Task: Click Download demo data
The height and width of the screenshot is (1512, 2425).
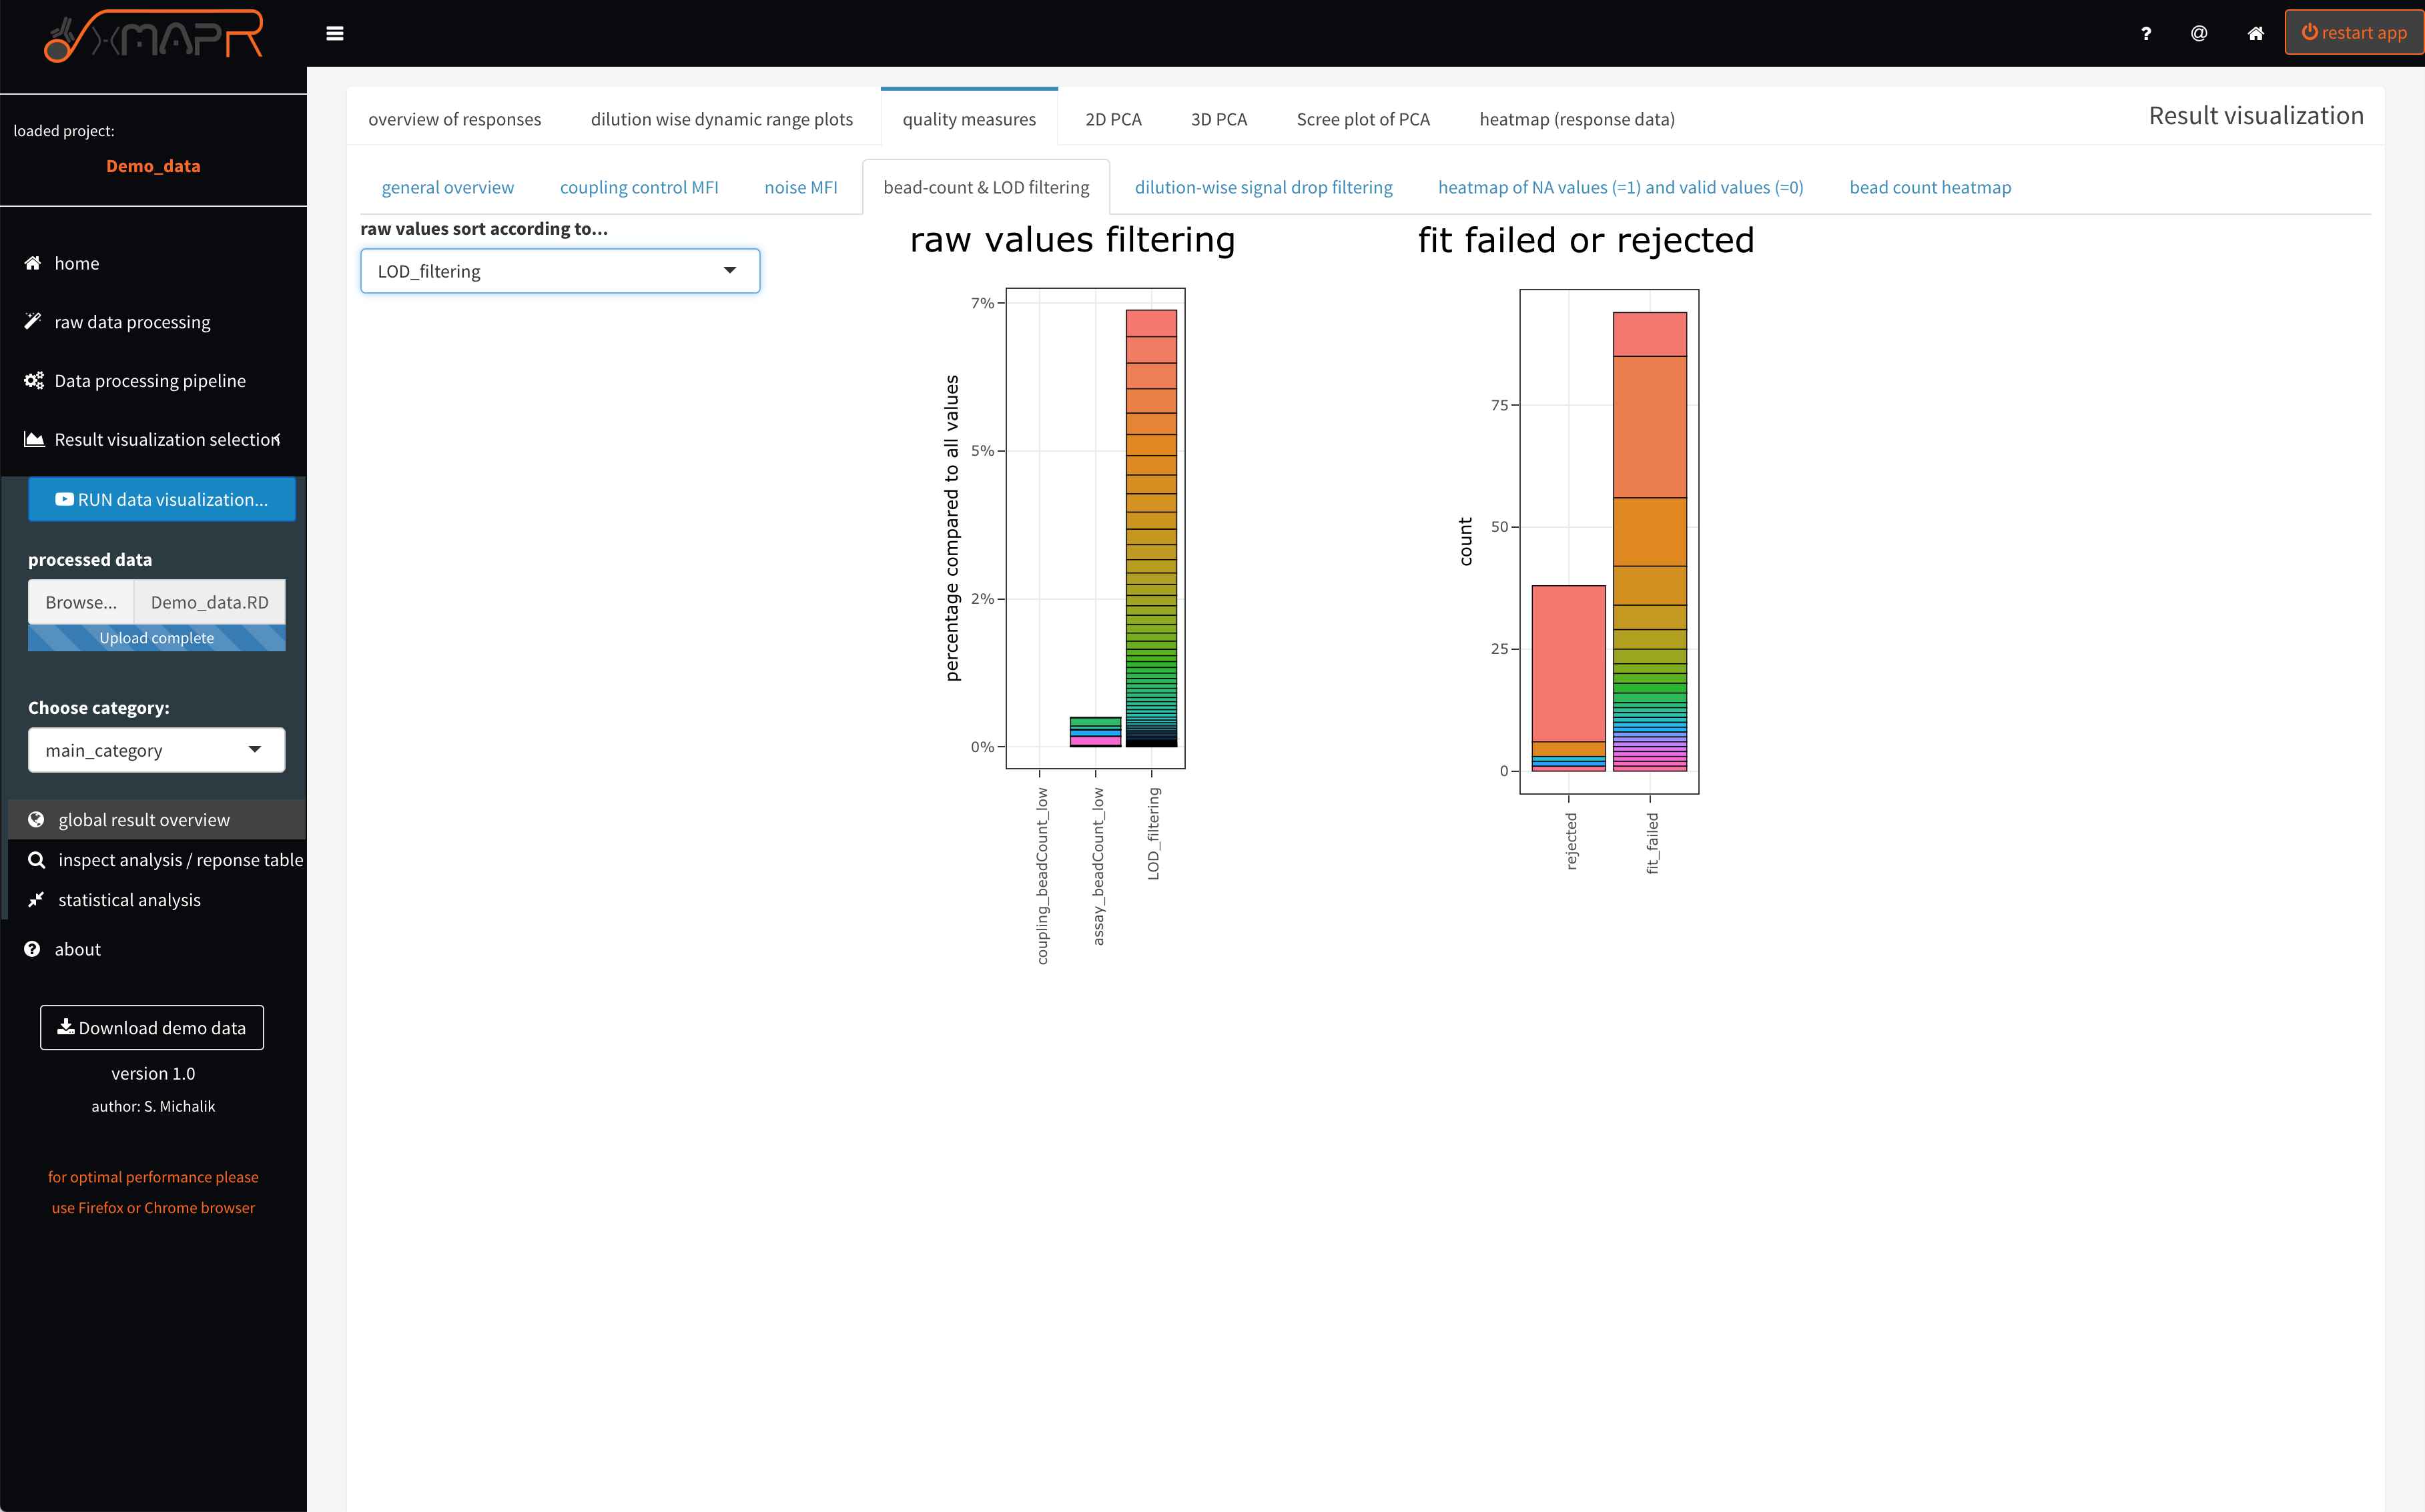Action: pyautogui.click(x=151, y=1027)
